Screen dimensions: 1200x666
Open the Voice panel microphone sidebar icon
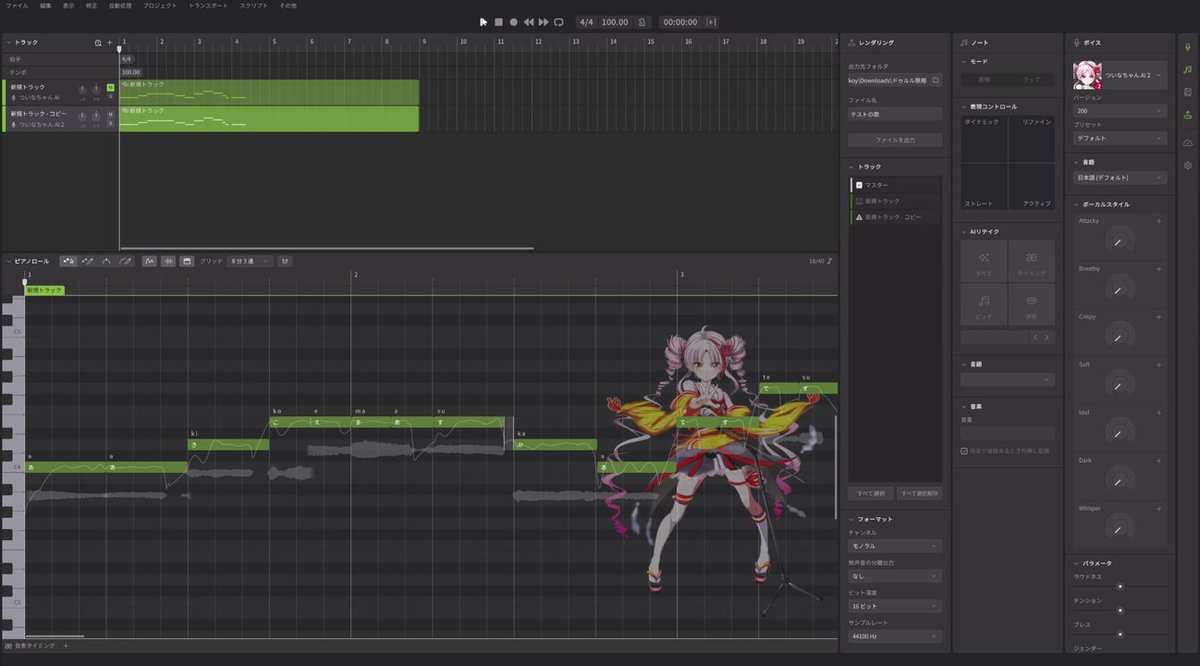1187,46
